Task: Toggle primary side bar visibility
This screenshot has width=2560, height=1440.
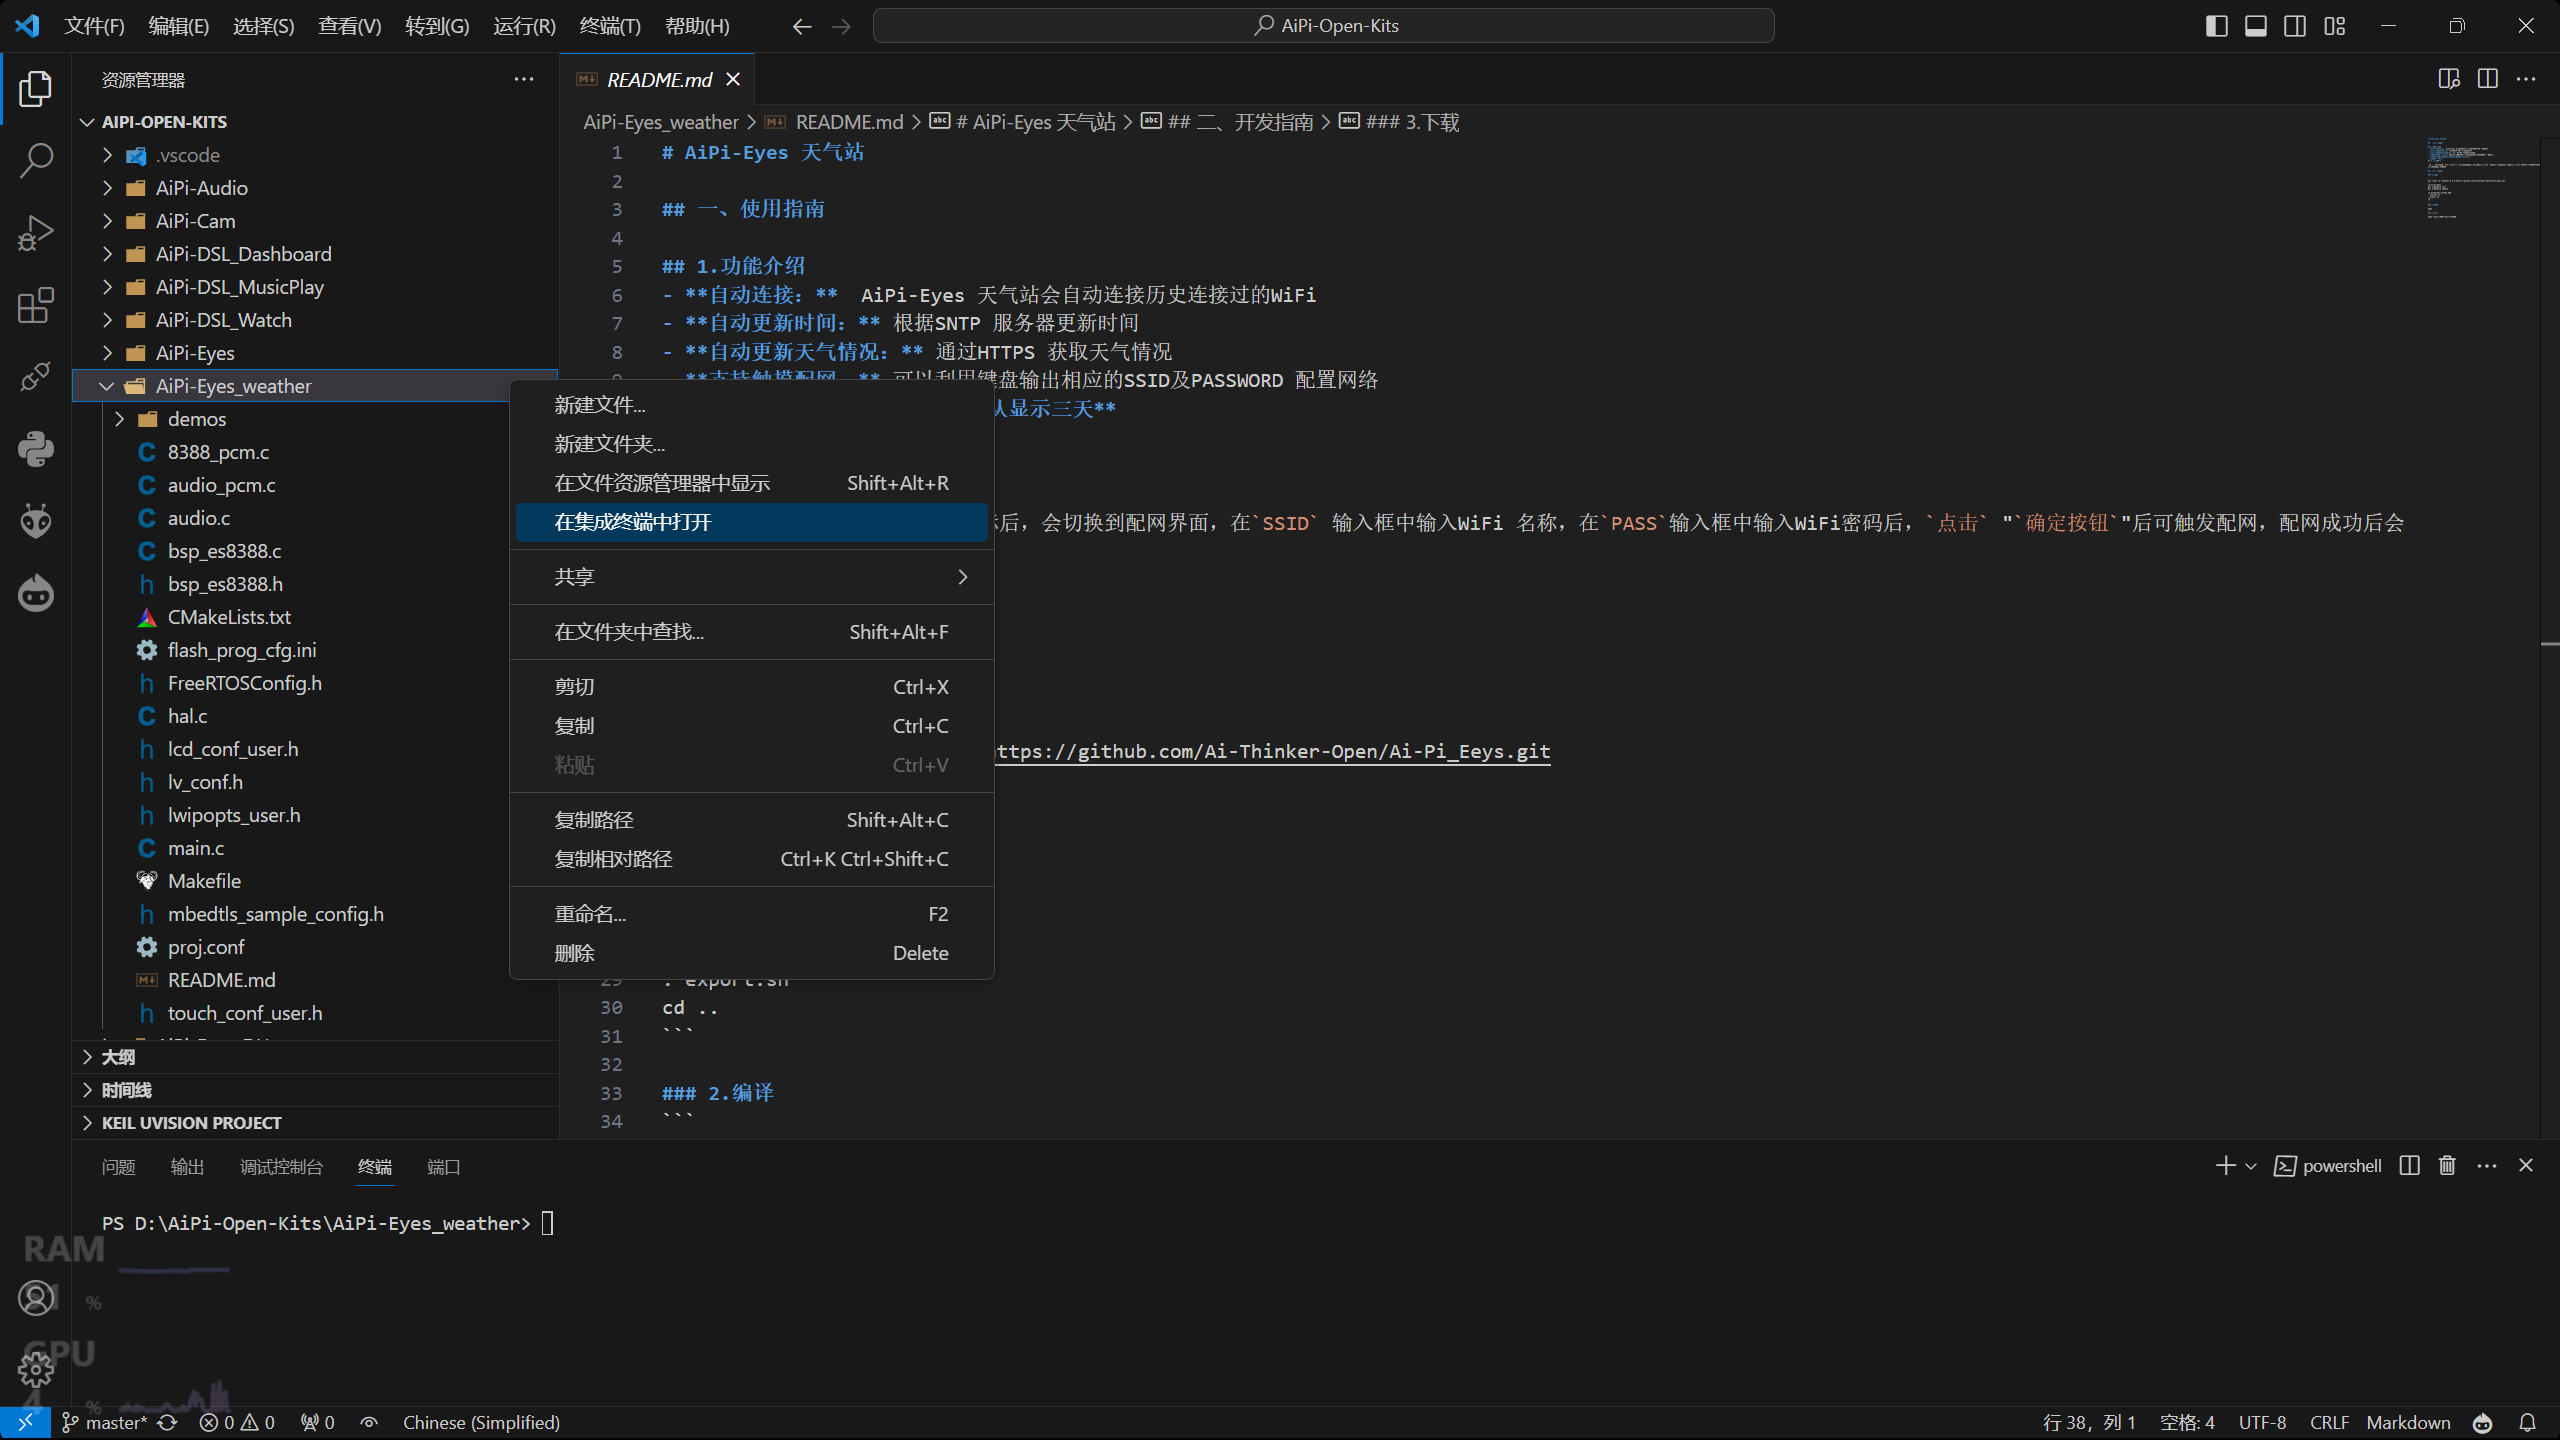Action: click(x=2217, y=26)
